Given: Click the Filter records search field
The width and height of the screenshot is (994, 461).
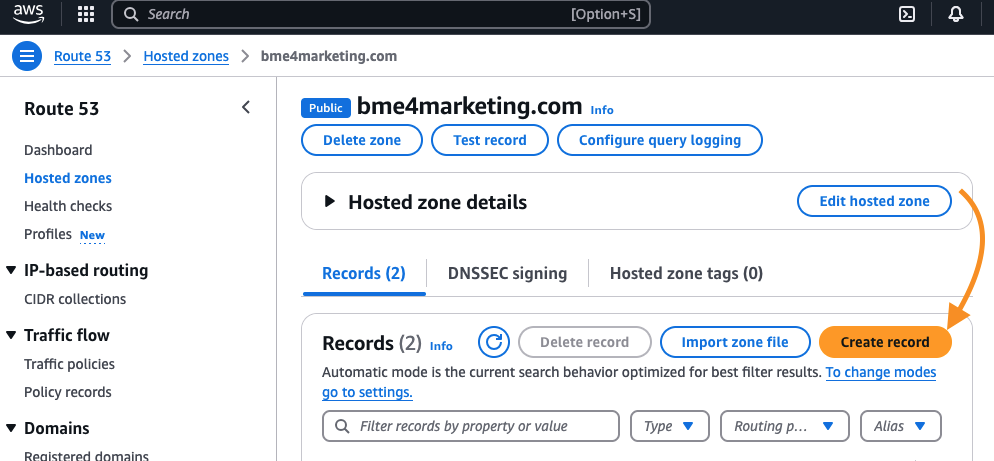Looking at the screenshot, I should tap(470, 426).
